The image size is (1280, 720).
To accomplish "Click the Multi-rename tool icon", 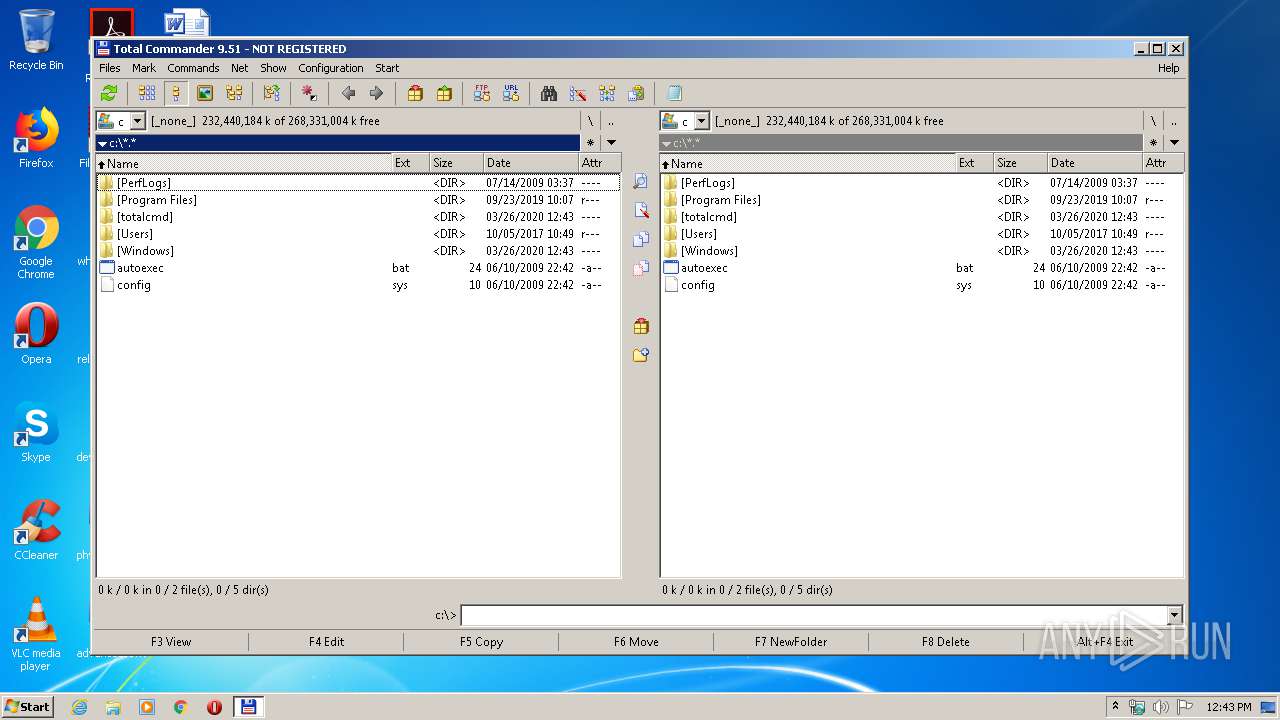I will point(578,93).
